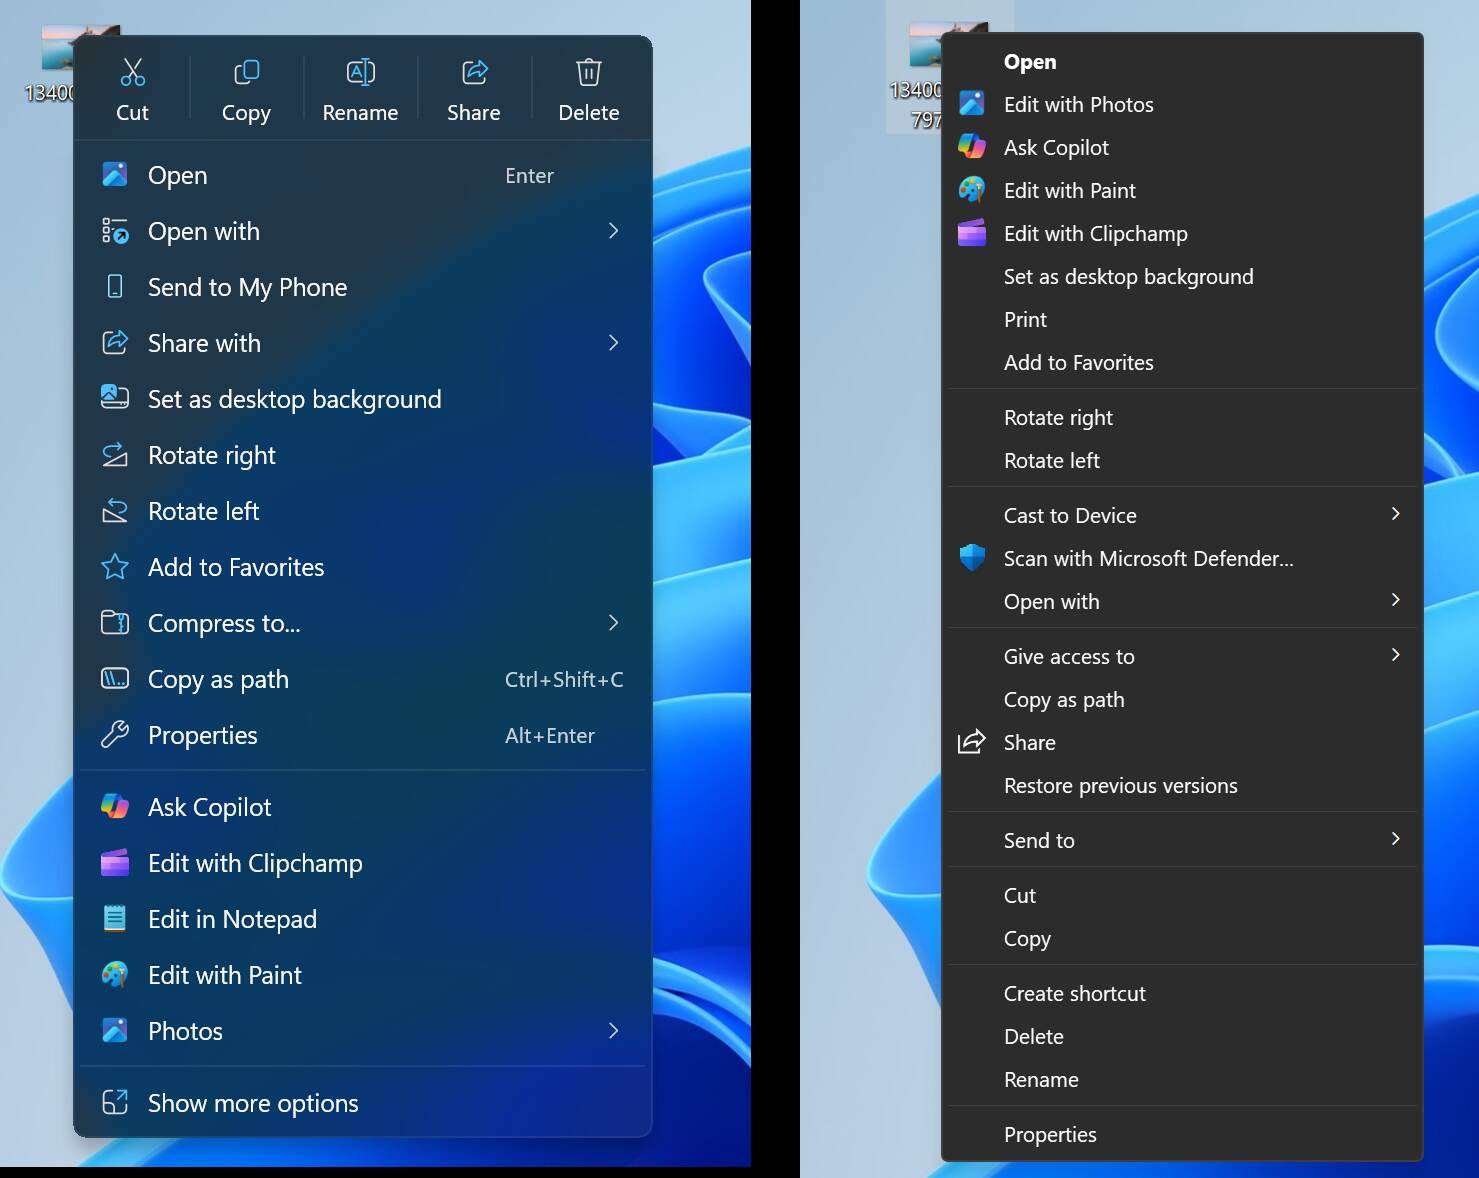Click the Paint palette icon in modern menu

click(x=115, y=975)
